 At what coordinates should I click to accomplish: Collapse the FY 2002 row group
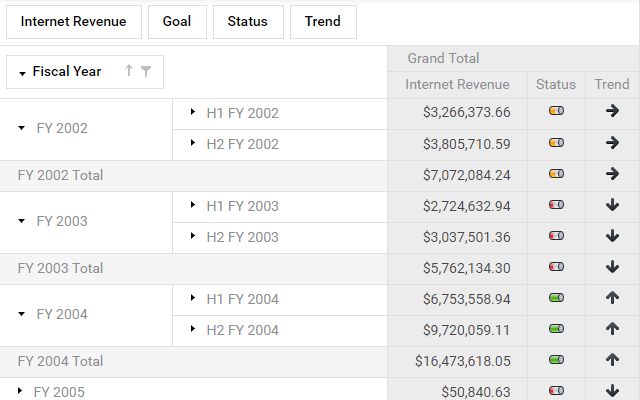click(x=22, y=129)
